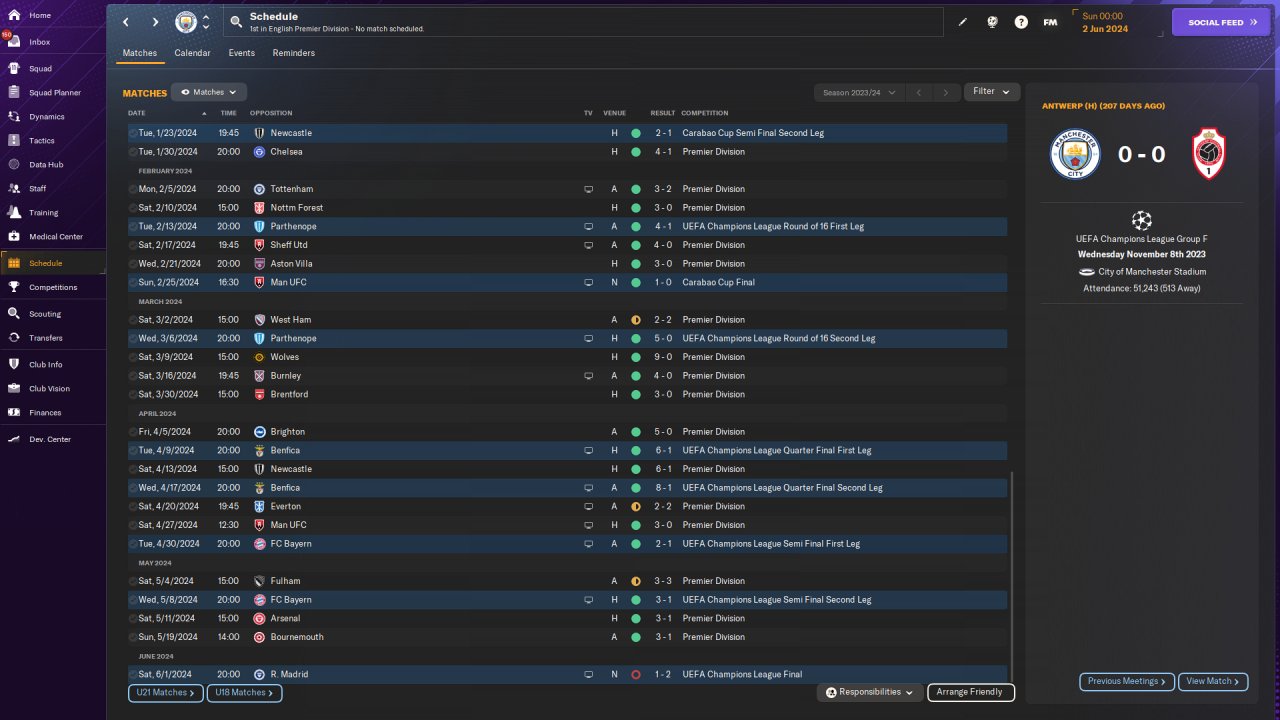Click the Arsenal opposition name
Viewport: 1280px width, 720px height.
pyautogui.click(x=285, y=619)
